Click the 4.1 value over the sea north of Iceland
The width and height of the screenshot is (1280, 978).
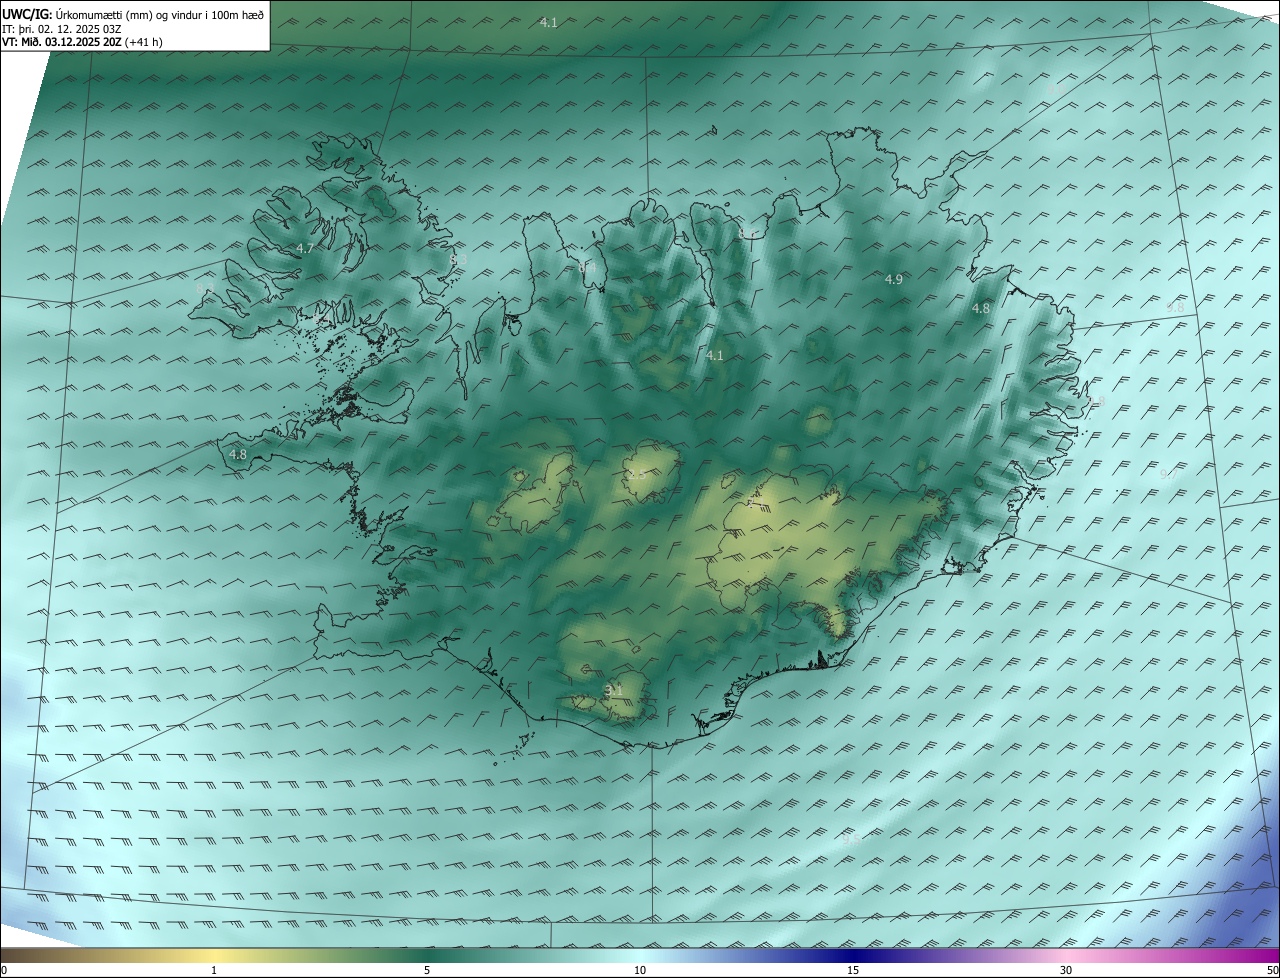[549, 22]
